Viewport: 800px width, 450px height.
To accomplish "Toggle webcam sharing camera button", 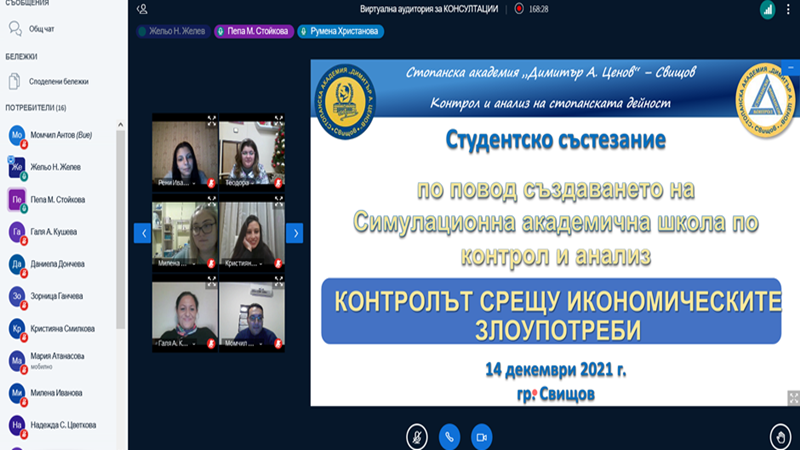I will [481, 437].
